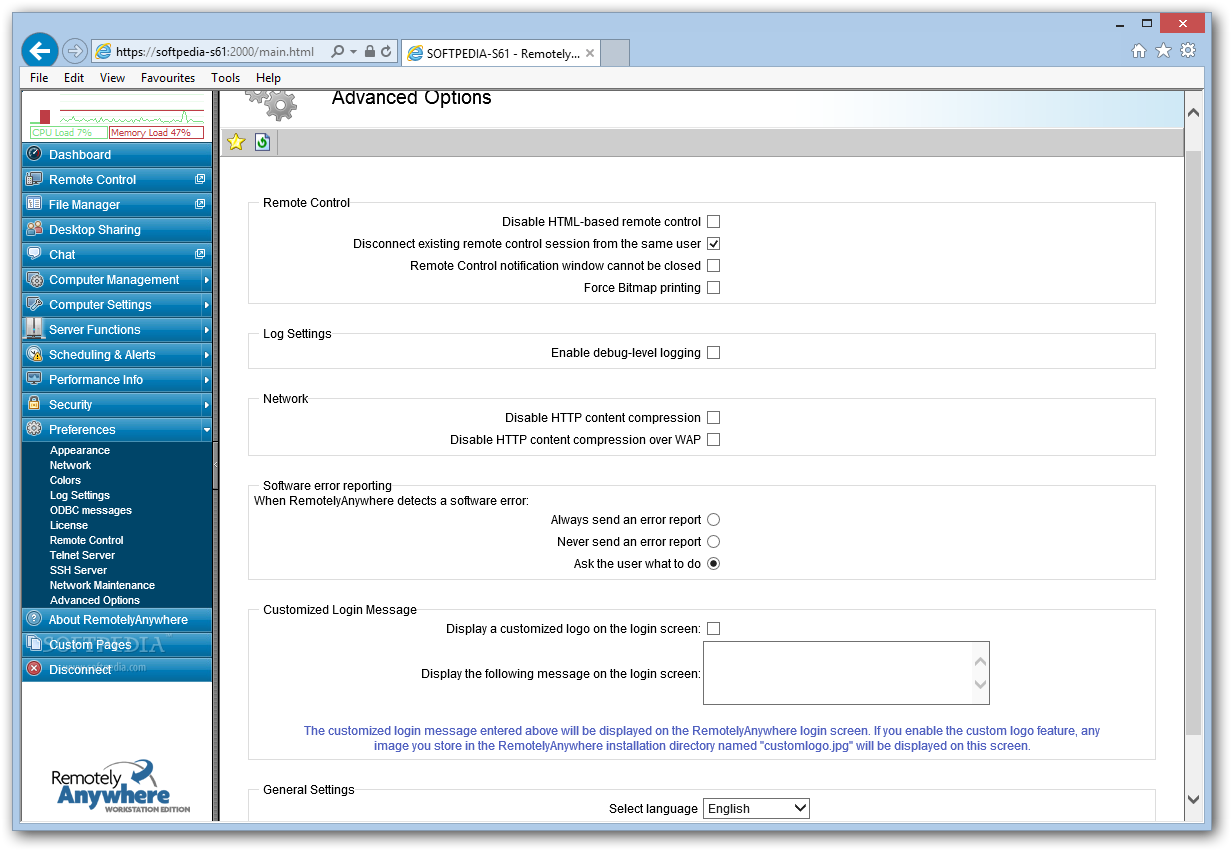
Task: Open the Favourites menu
Action: [168, 78]
